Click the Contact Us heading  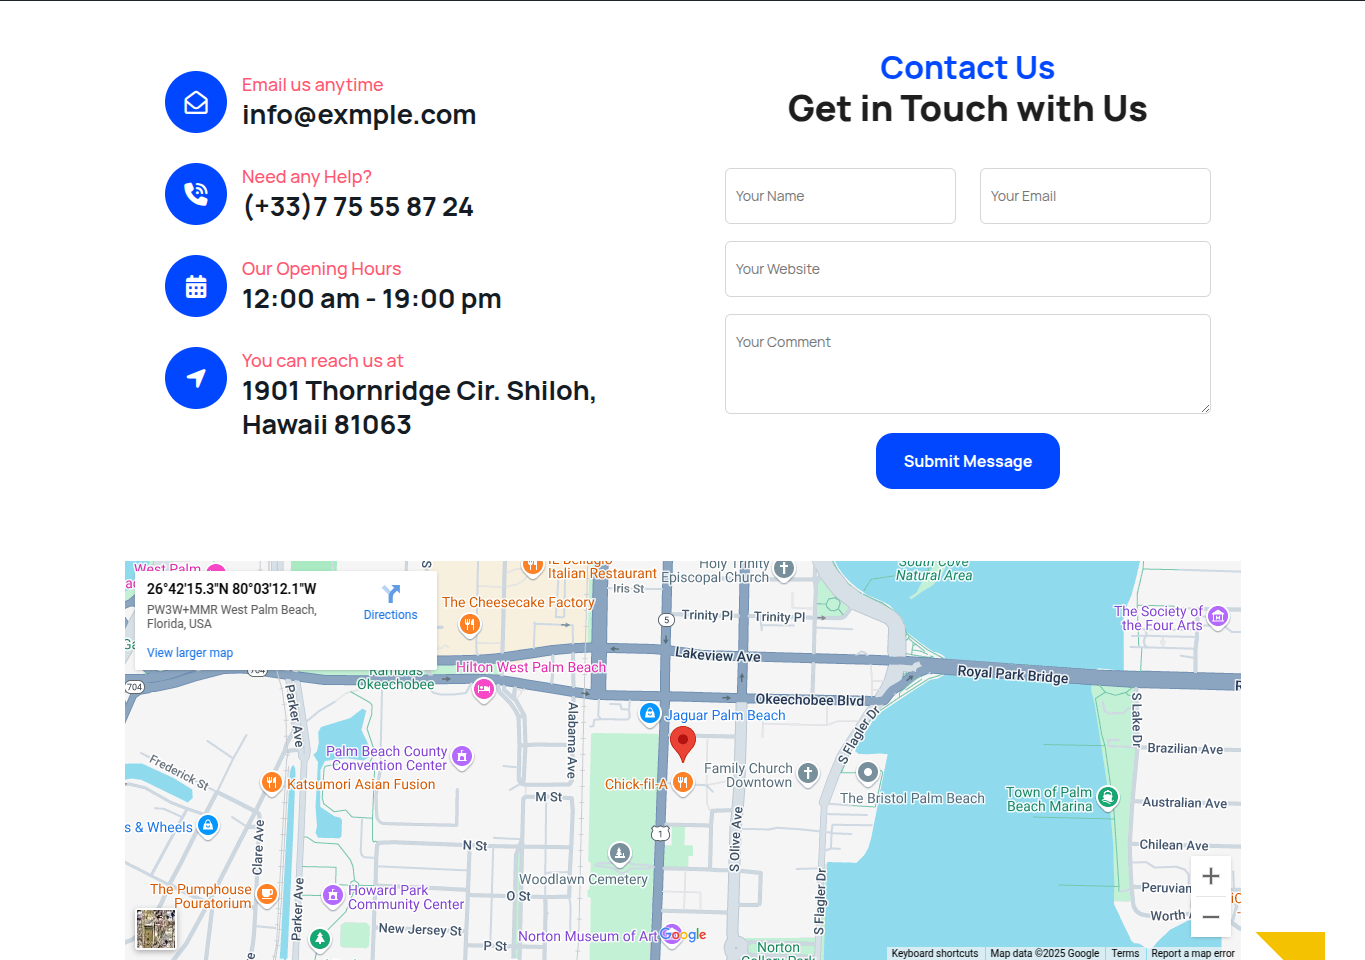pyautogui.click(x=968, y=67)
